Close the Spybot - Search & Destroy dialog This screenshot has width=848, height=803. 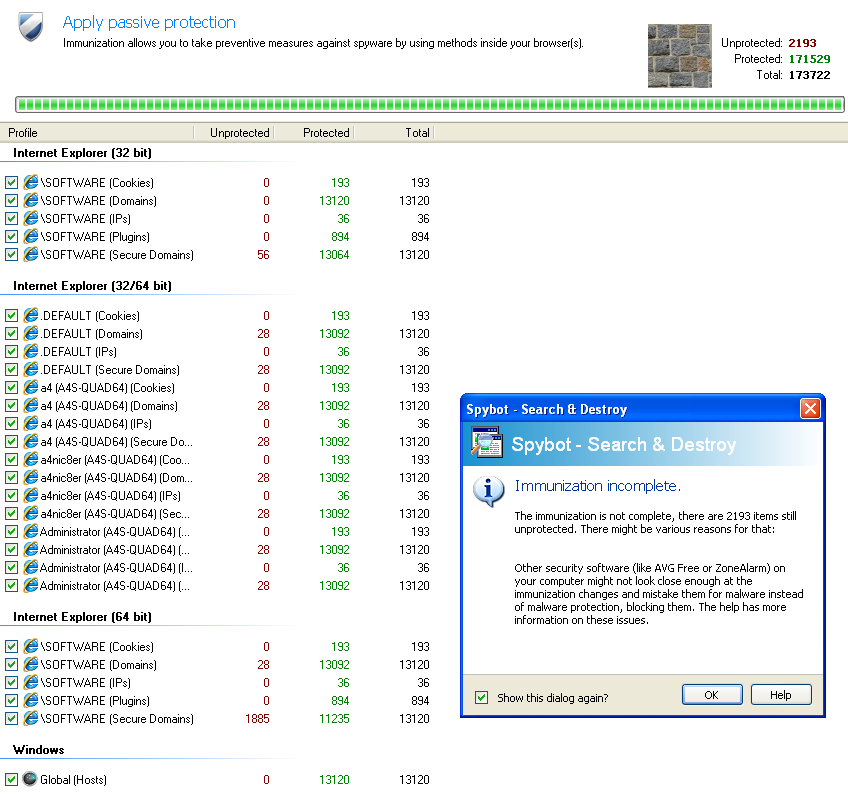(810, 409)
